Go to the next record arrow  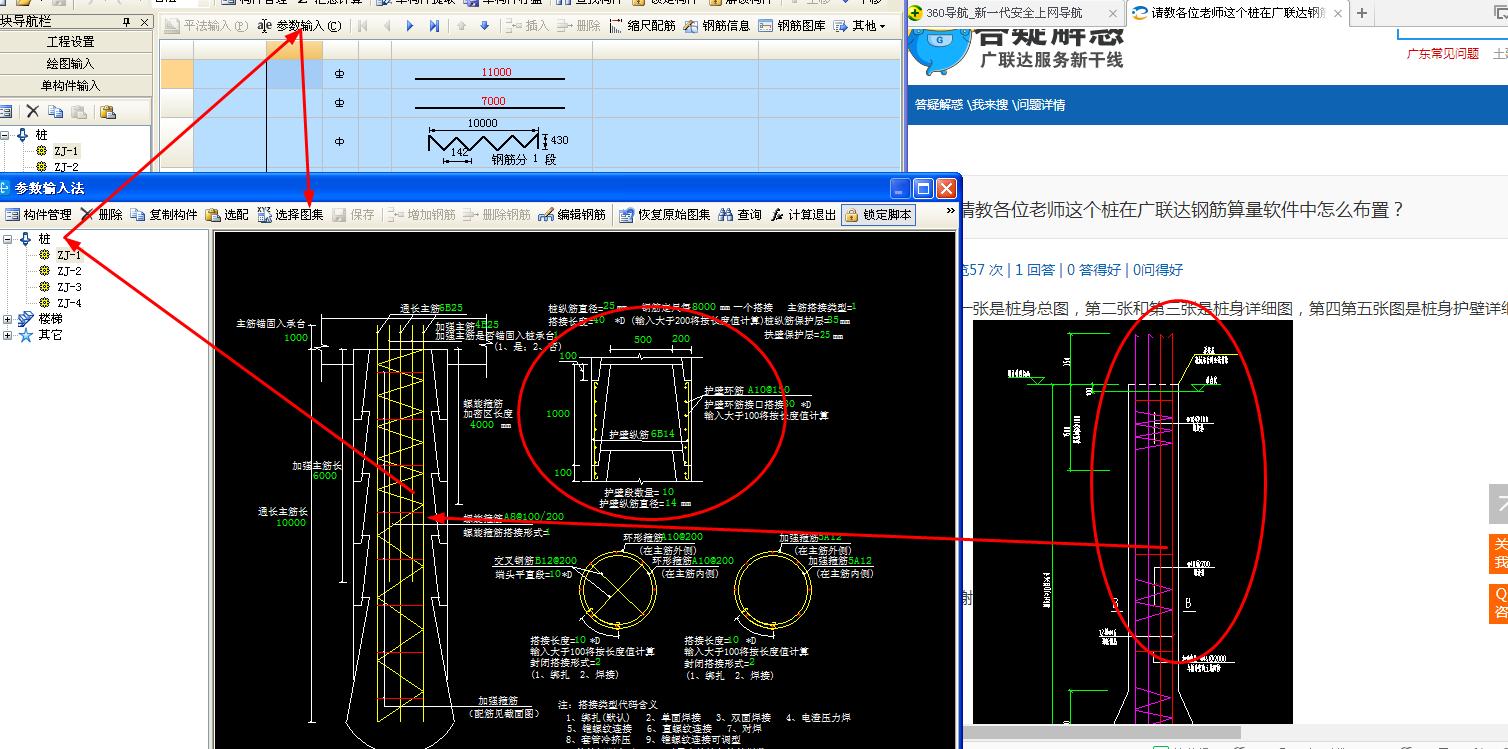[x=410, y=26]
